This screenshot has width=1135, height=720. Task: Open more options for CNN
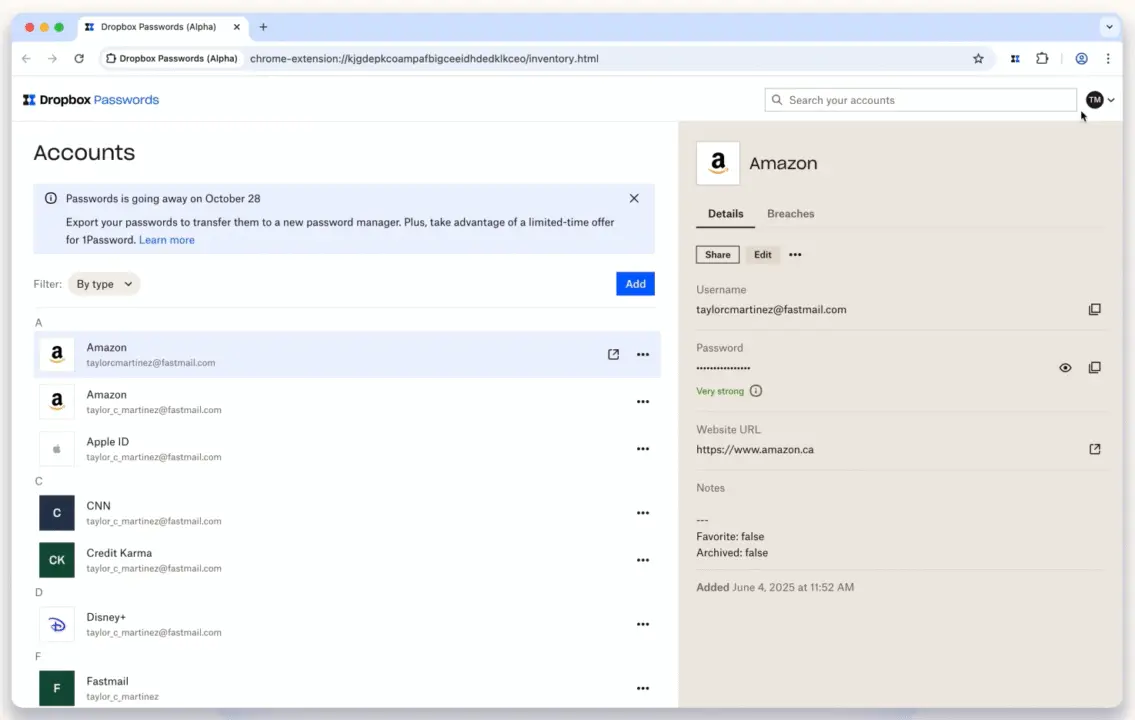coord(643,513)
